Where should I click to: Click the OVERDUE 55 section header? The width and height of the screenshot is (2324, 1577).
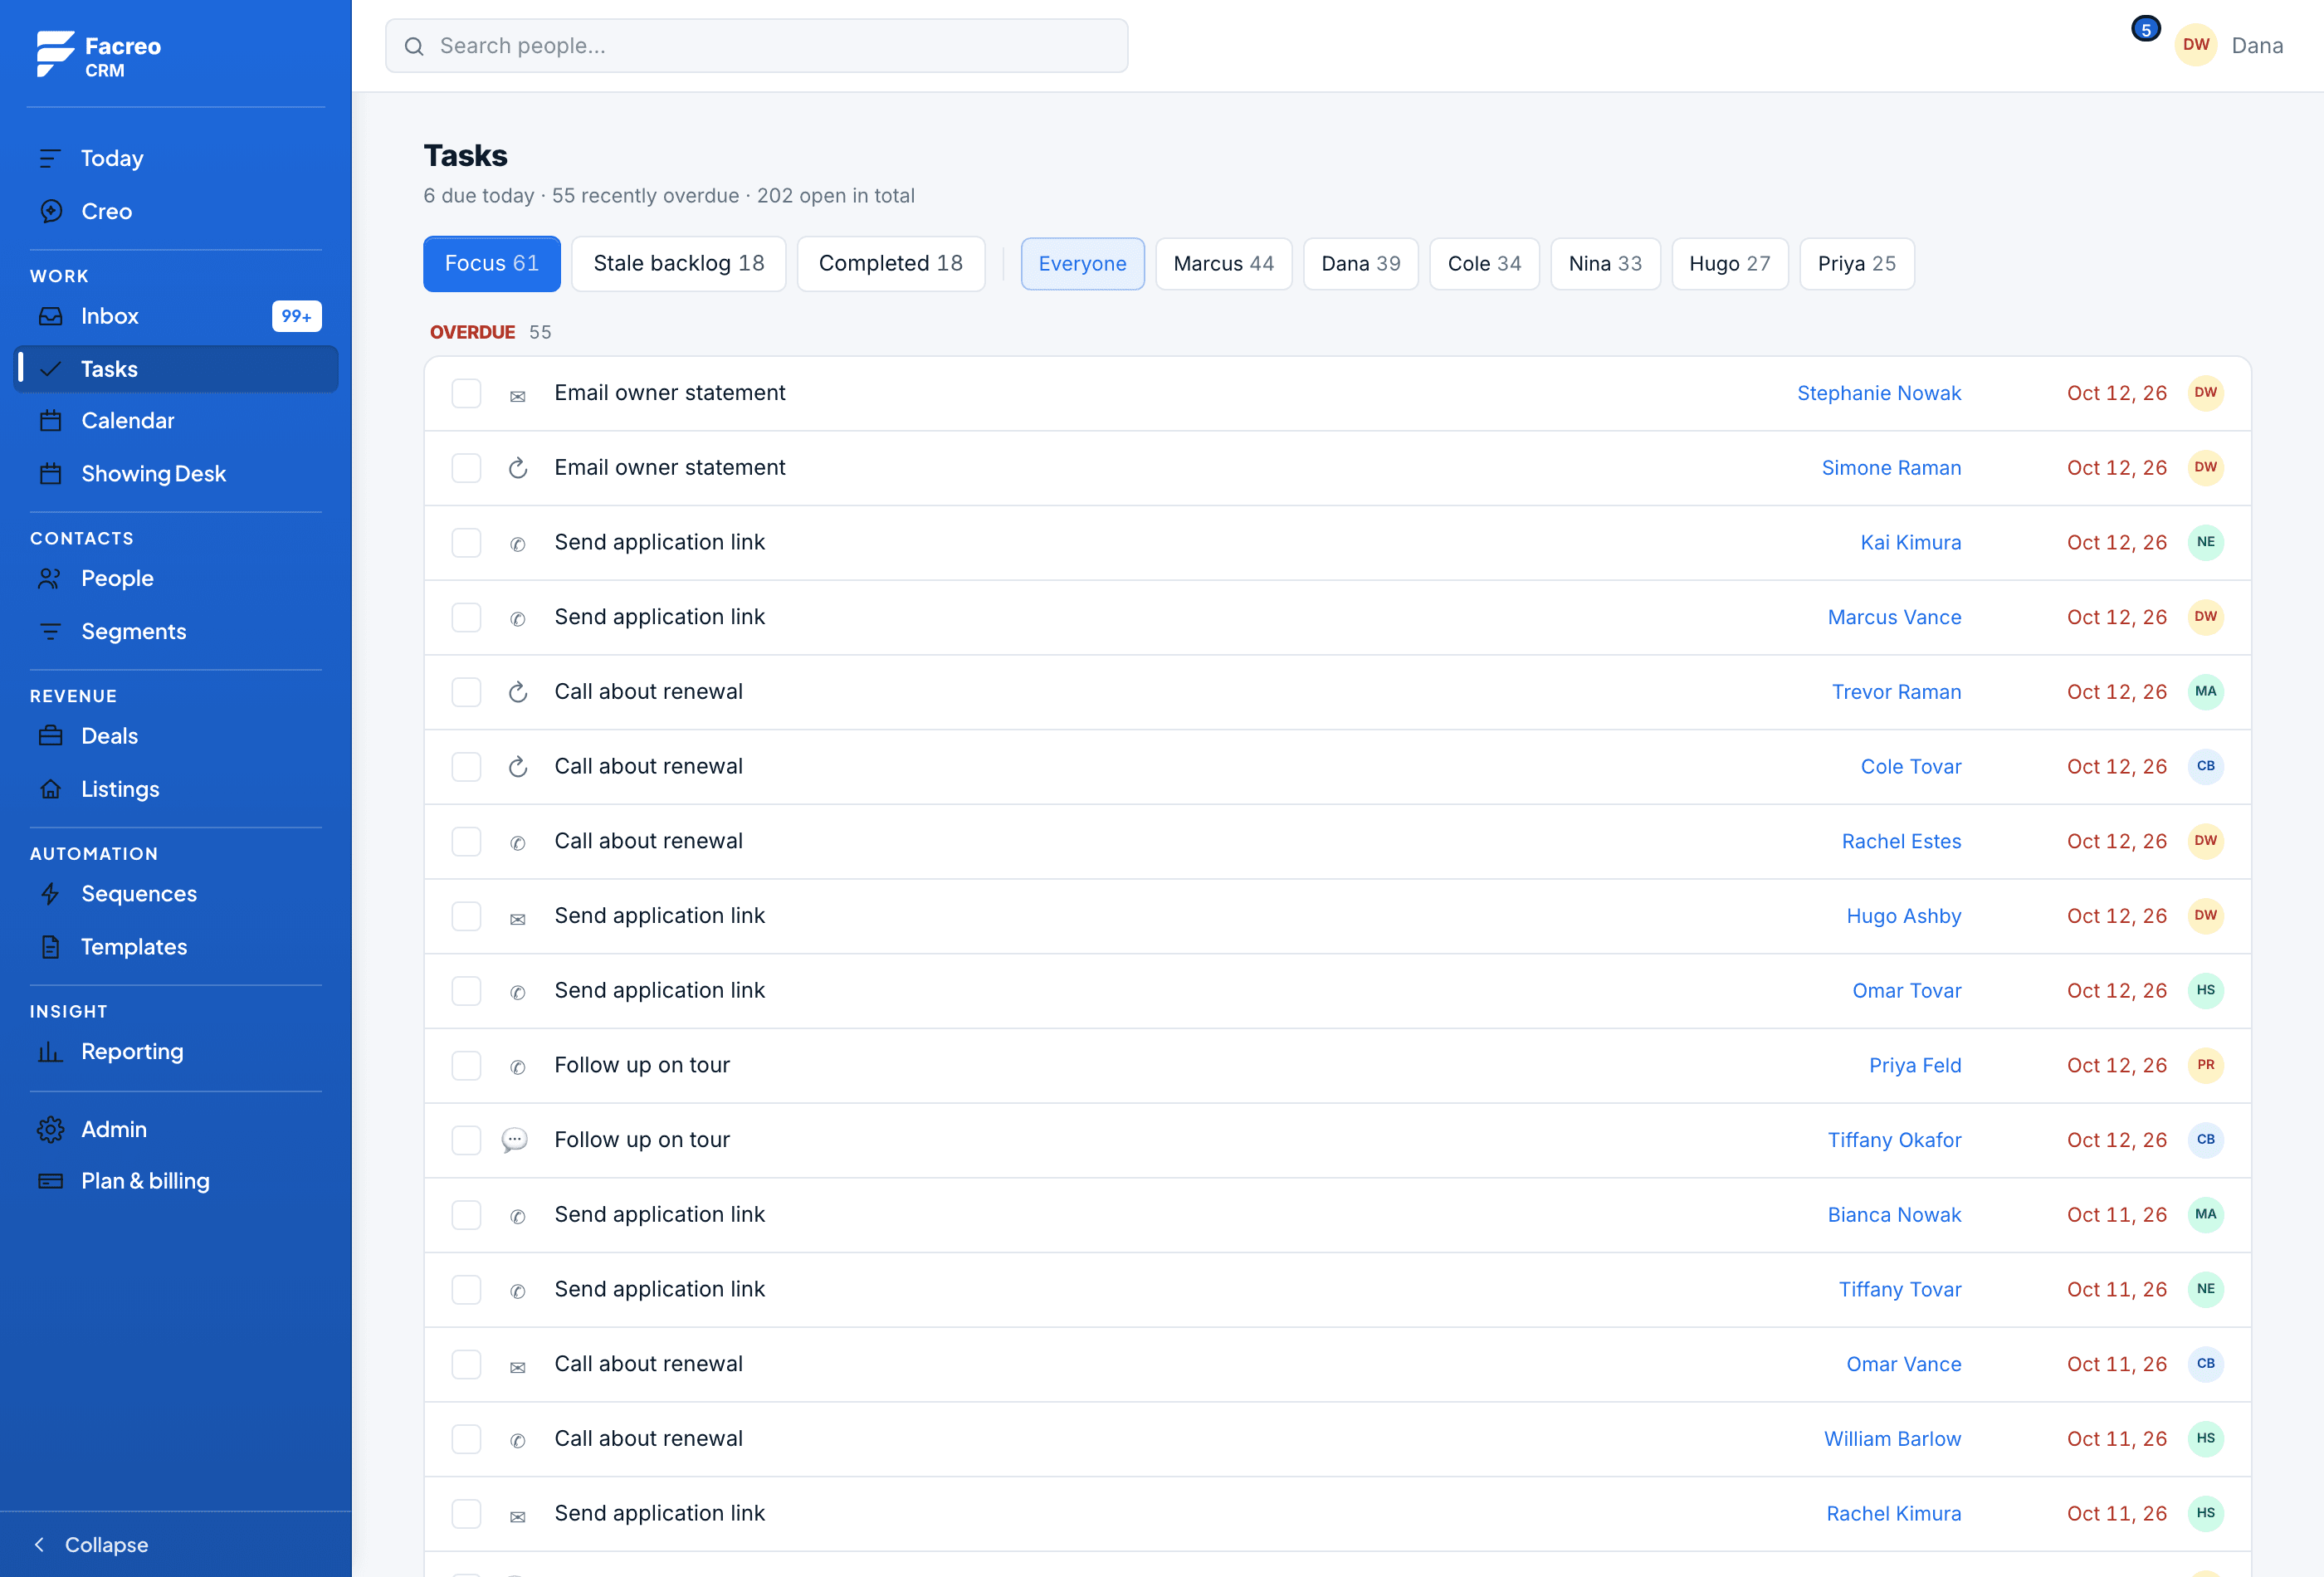pyautogui.click(x=490, y=332)
